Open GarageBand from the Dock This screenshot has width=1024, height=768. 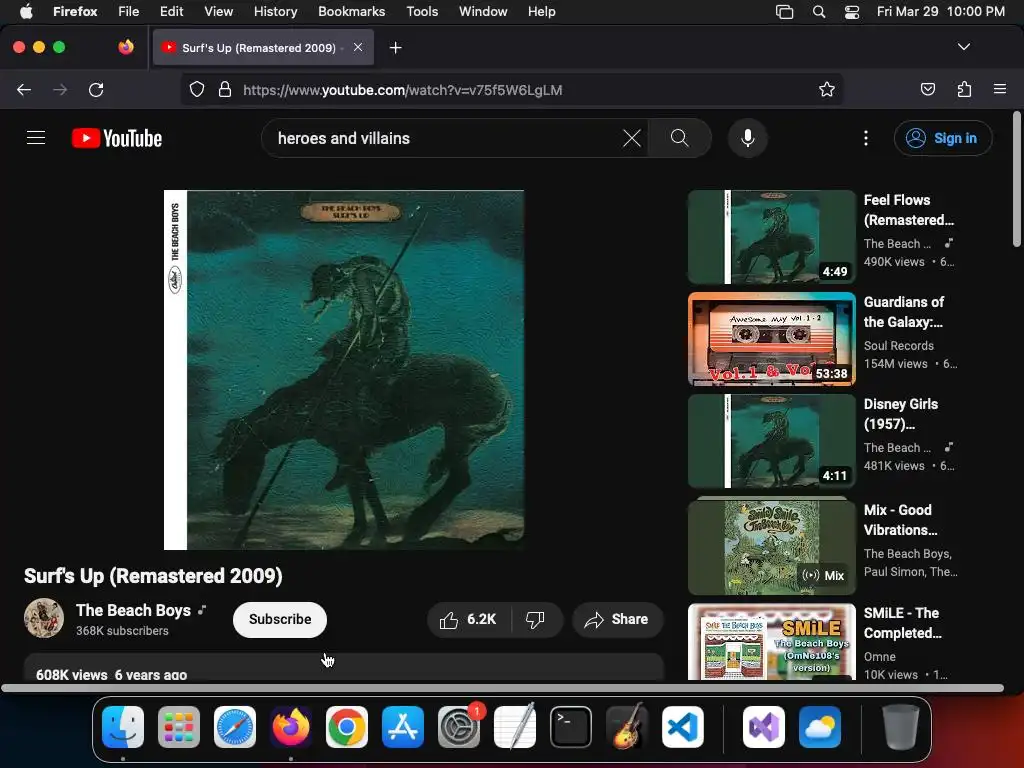(x=627, y=727)
